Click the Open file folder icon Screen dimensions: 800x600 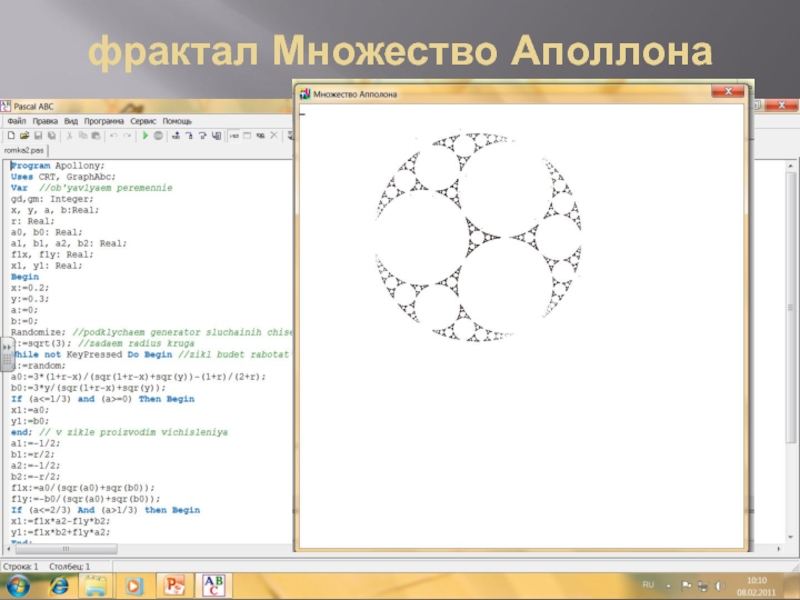[23, 135]
